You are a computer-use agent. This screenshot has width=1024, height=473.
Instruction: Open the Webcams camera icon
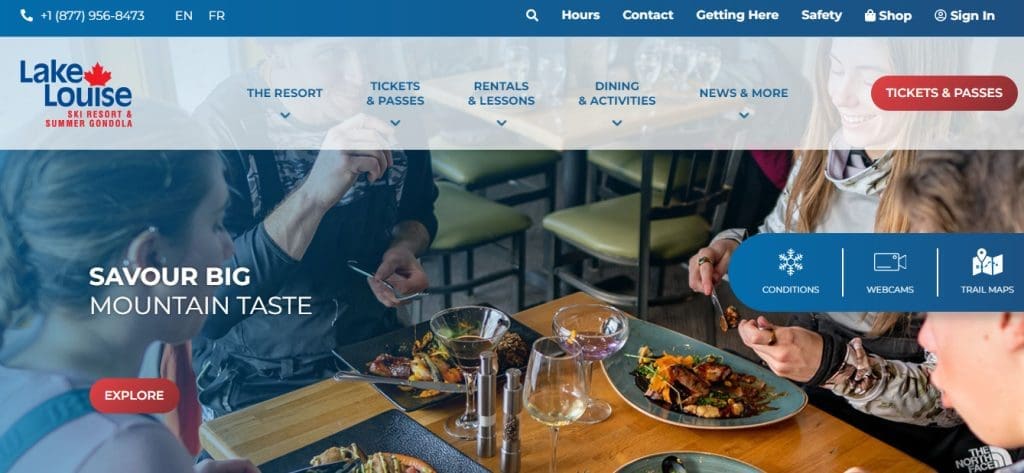pyautogui.click(x=890, y=262)
